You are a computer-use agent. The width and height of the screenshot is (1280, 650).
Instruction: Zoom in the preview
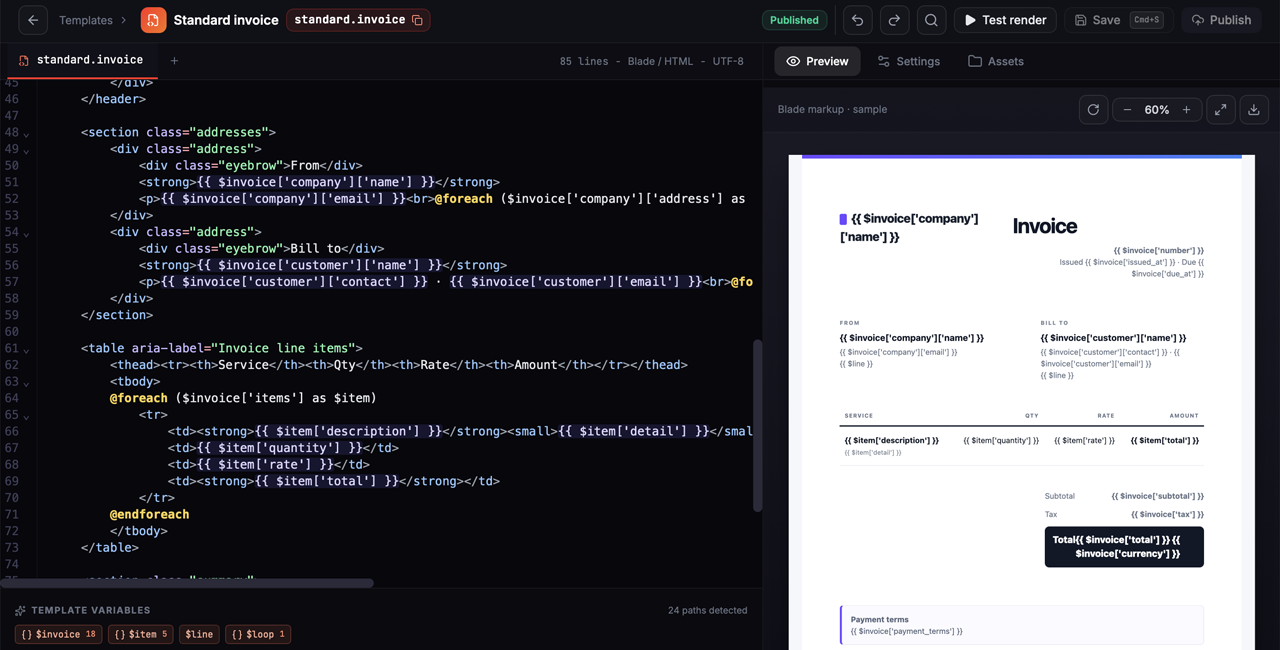[1187, 110]
